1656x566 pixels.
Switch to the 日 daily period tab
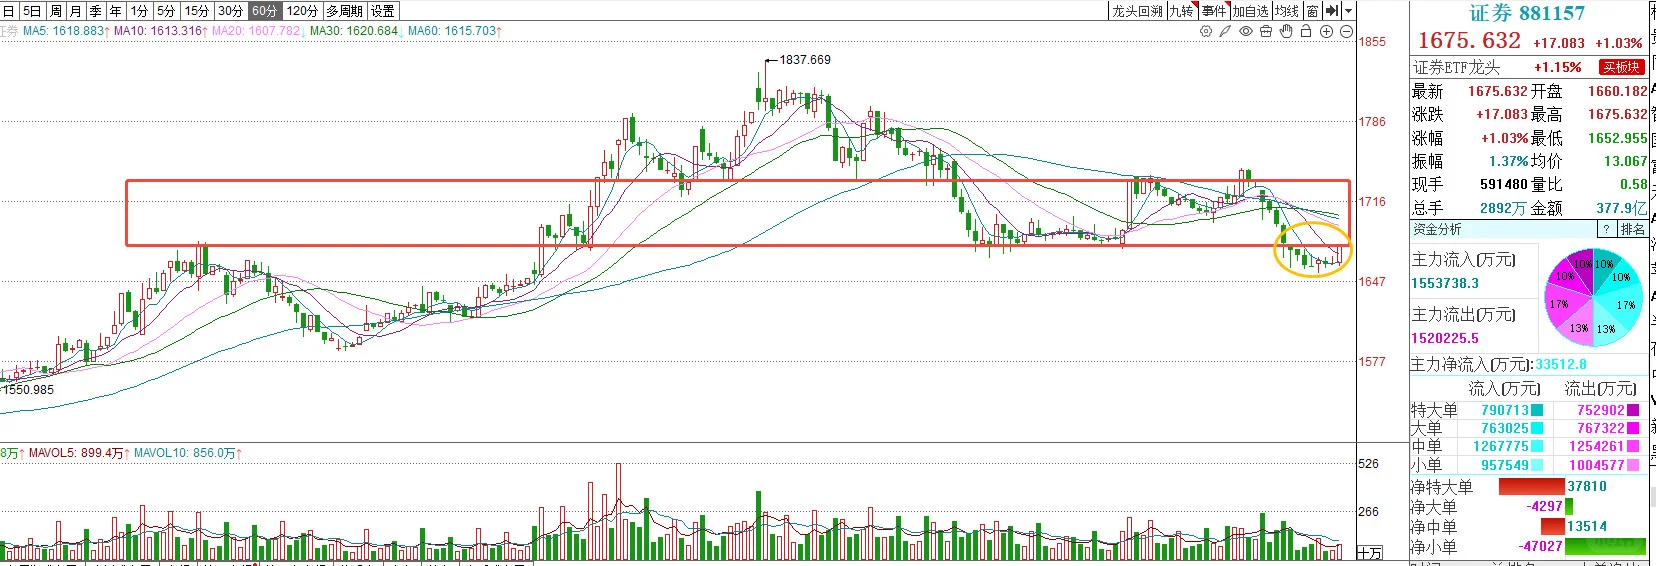(x=9, y=11)
